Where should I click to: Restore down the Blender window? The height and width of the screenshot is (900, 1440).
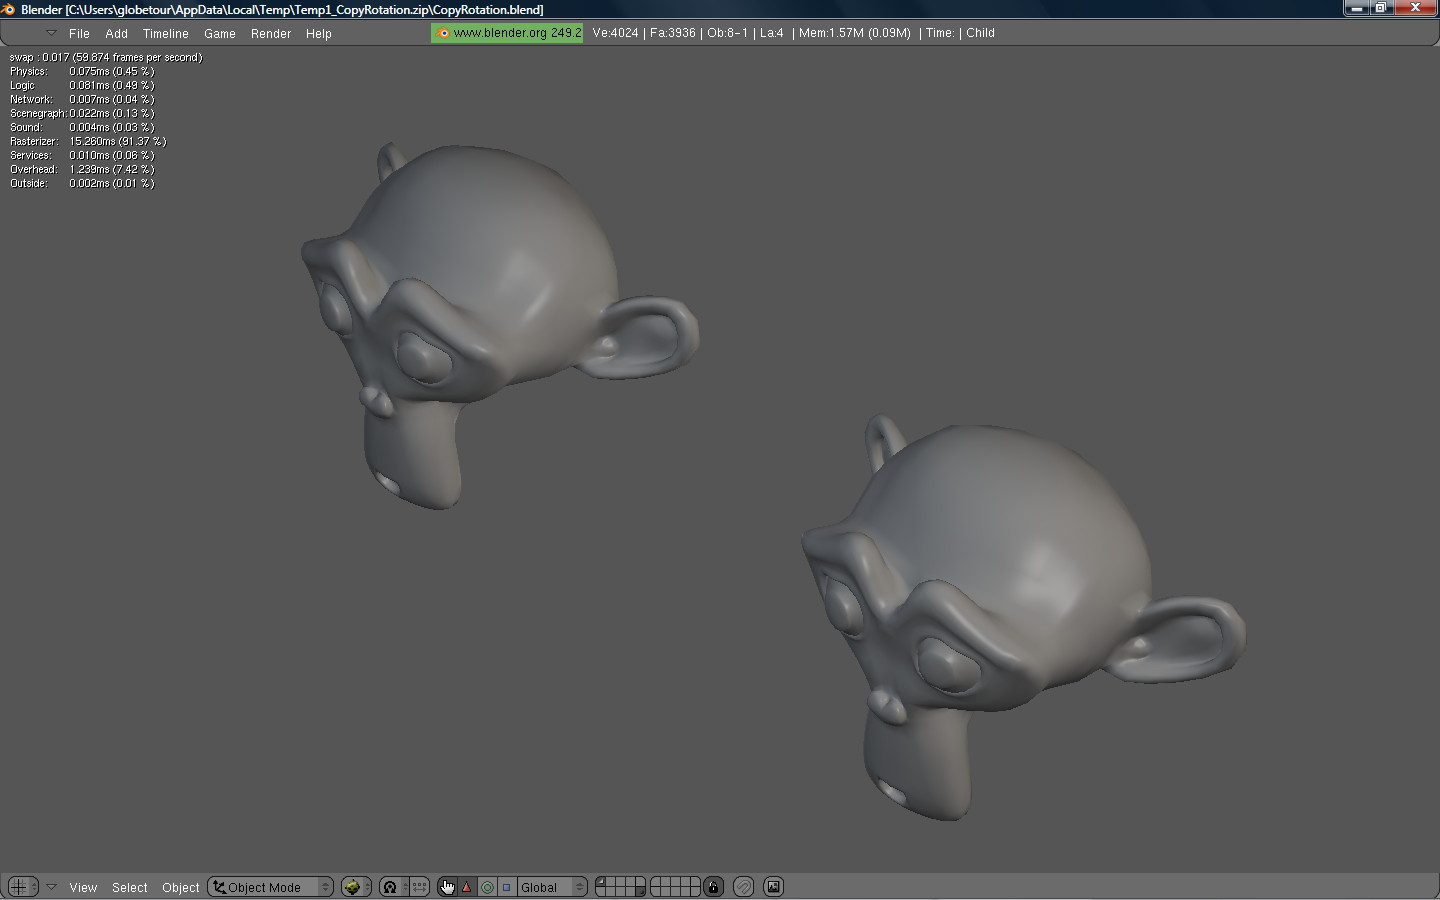coord(1381,7)
